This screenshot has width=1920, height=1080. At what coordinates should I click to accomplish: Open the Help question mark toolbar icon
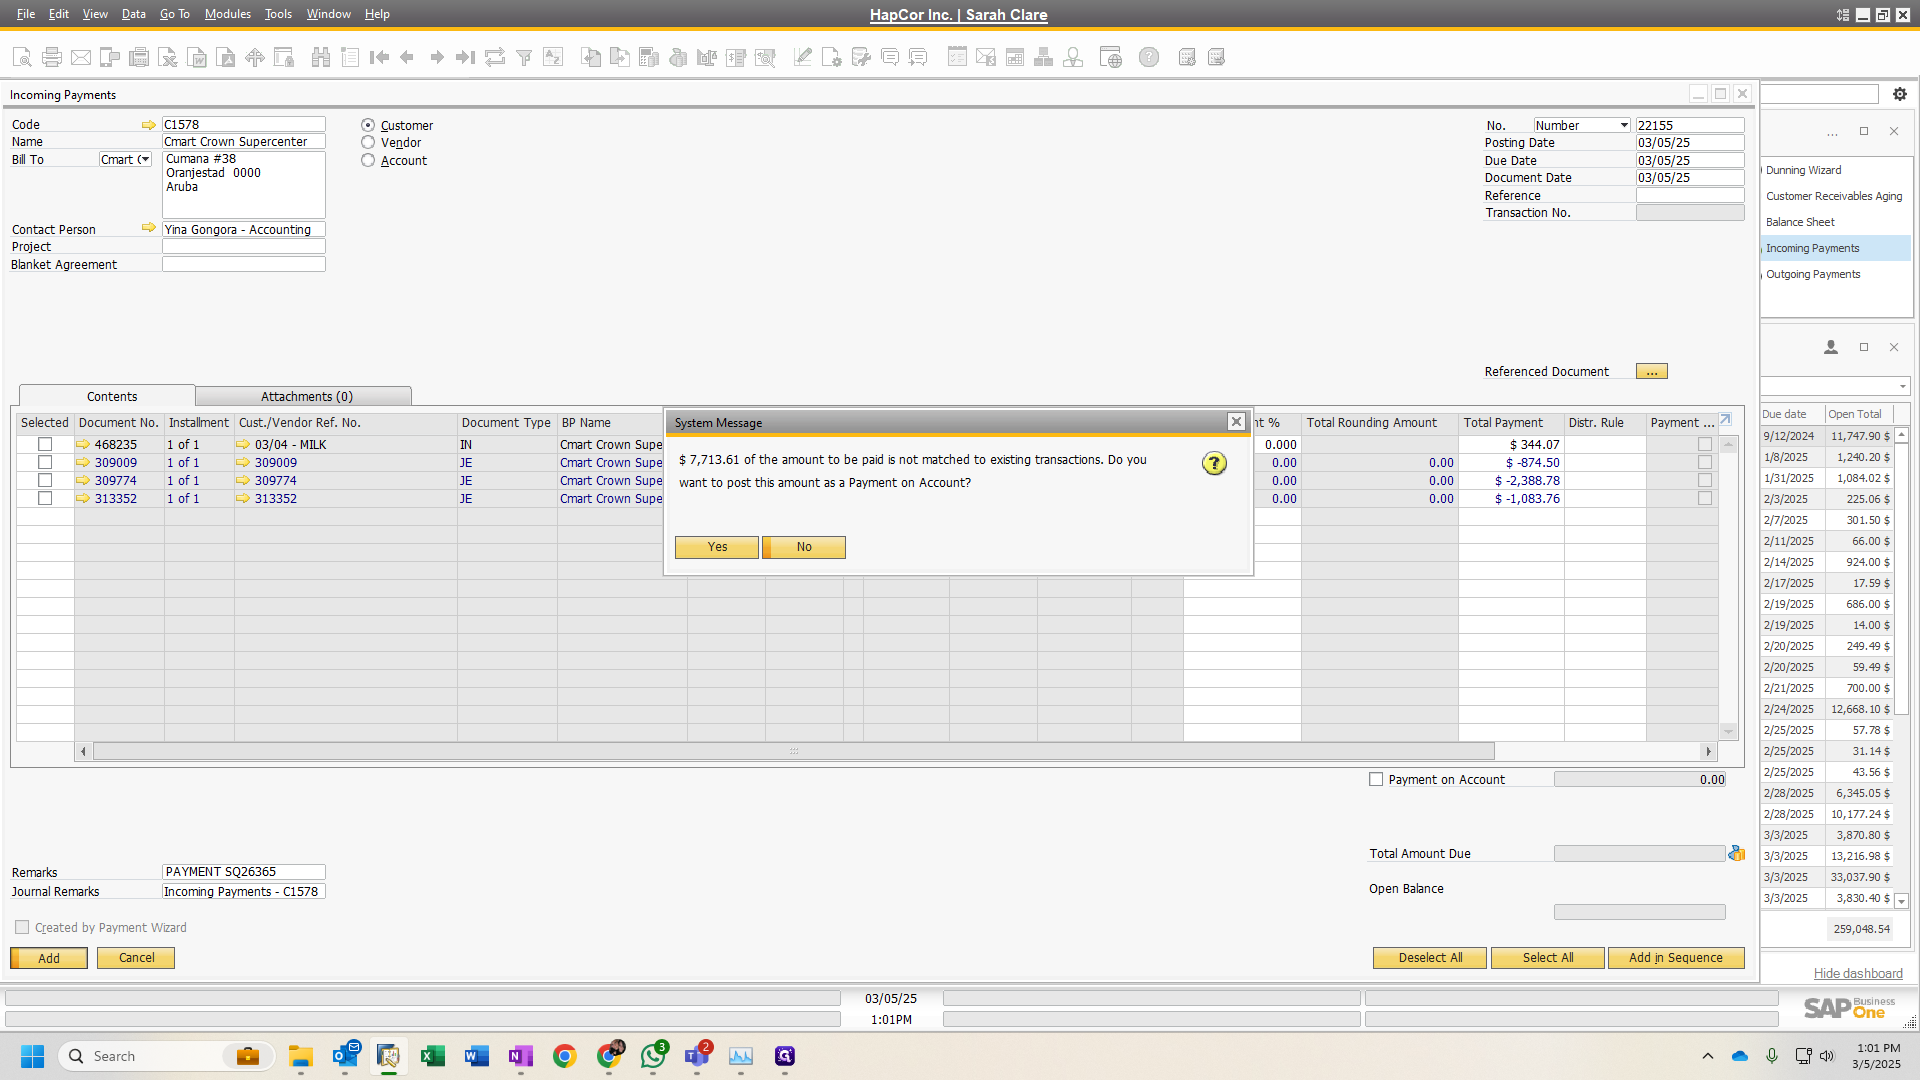click(1149, 57)
